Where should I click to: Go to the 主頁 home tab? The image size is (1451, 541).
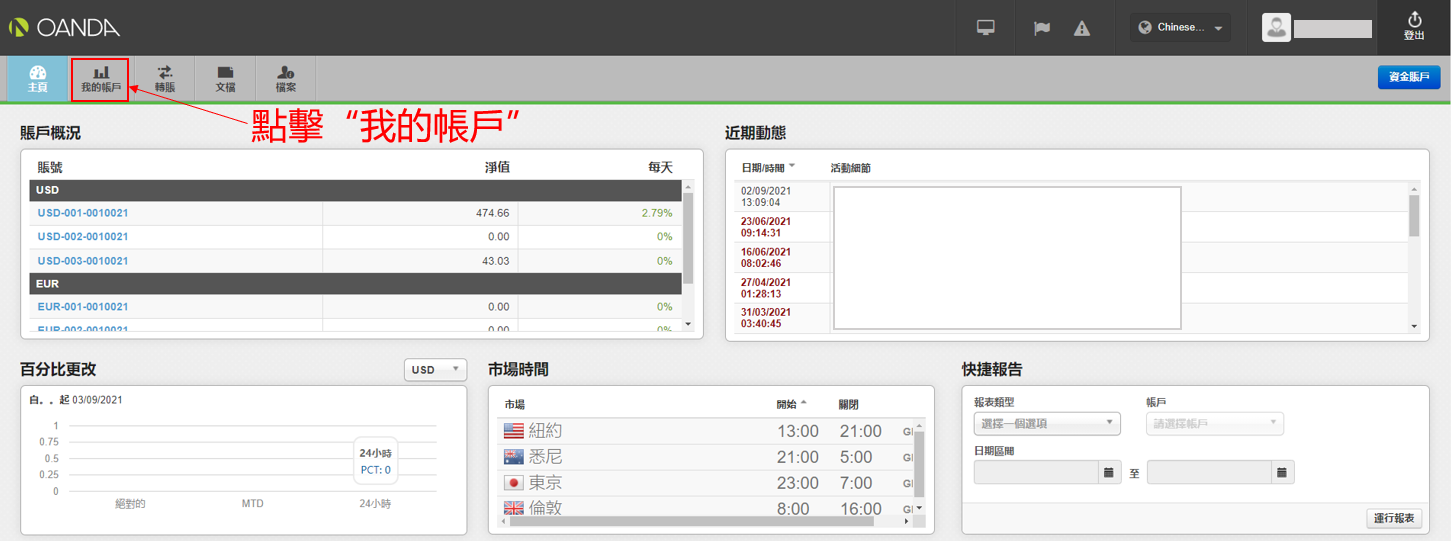click(x=37, y=79)
